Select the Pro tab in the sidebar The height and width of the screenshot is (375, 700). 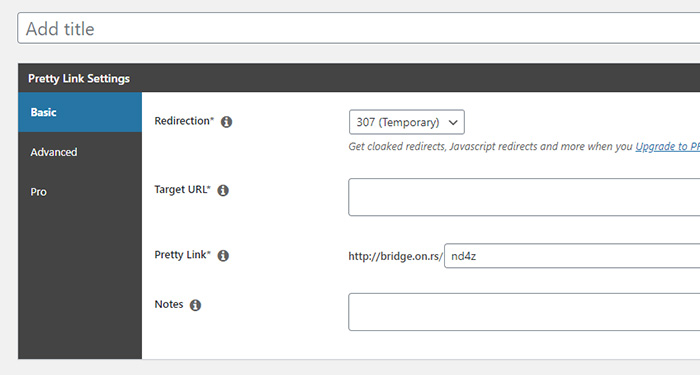coord(80,192)
